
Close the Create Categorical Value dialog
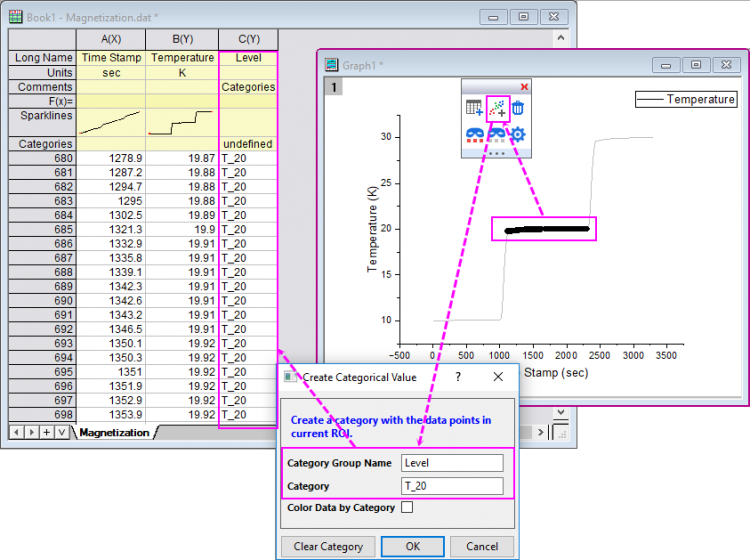pos(498,377)
